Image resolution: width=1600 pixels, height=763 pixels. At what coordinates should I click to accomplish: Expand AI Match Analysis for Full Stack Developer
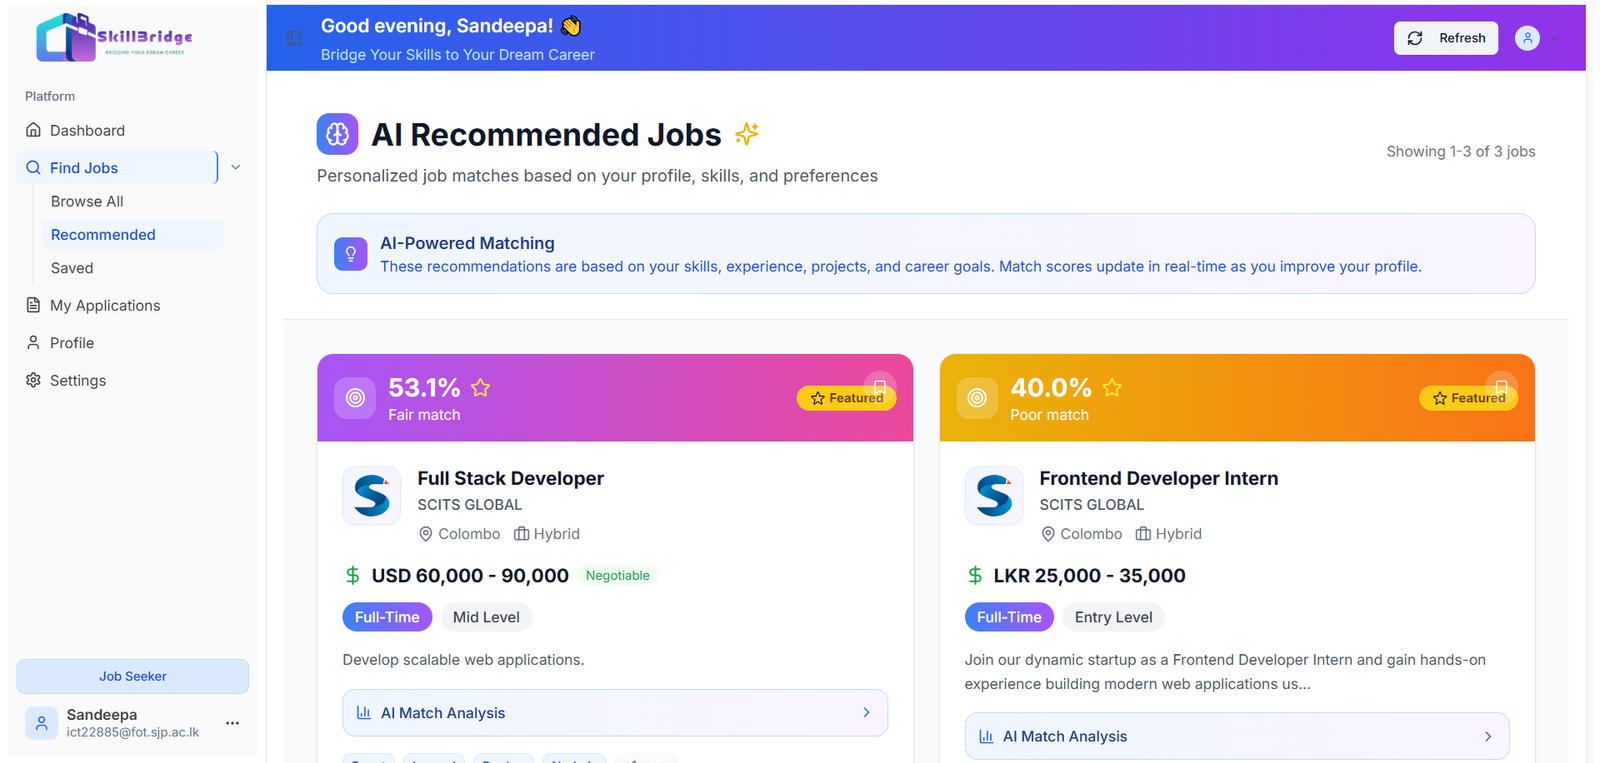click(x=614, y=713)
